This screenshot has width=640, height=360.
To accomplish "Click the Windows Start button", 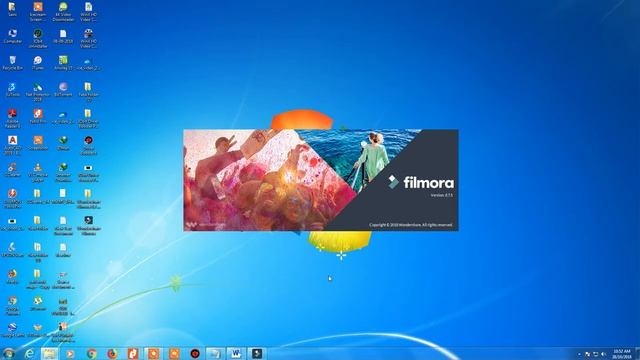I will click(x=8, y=353).
